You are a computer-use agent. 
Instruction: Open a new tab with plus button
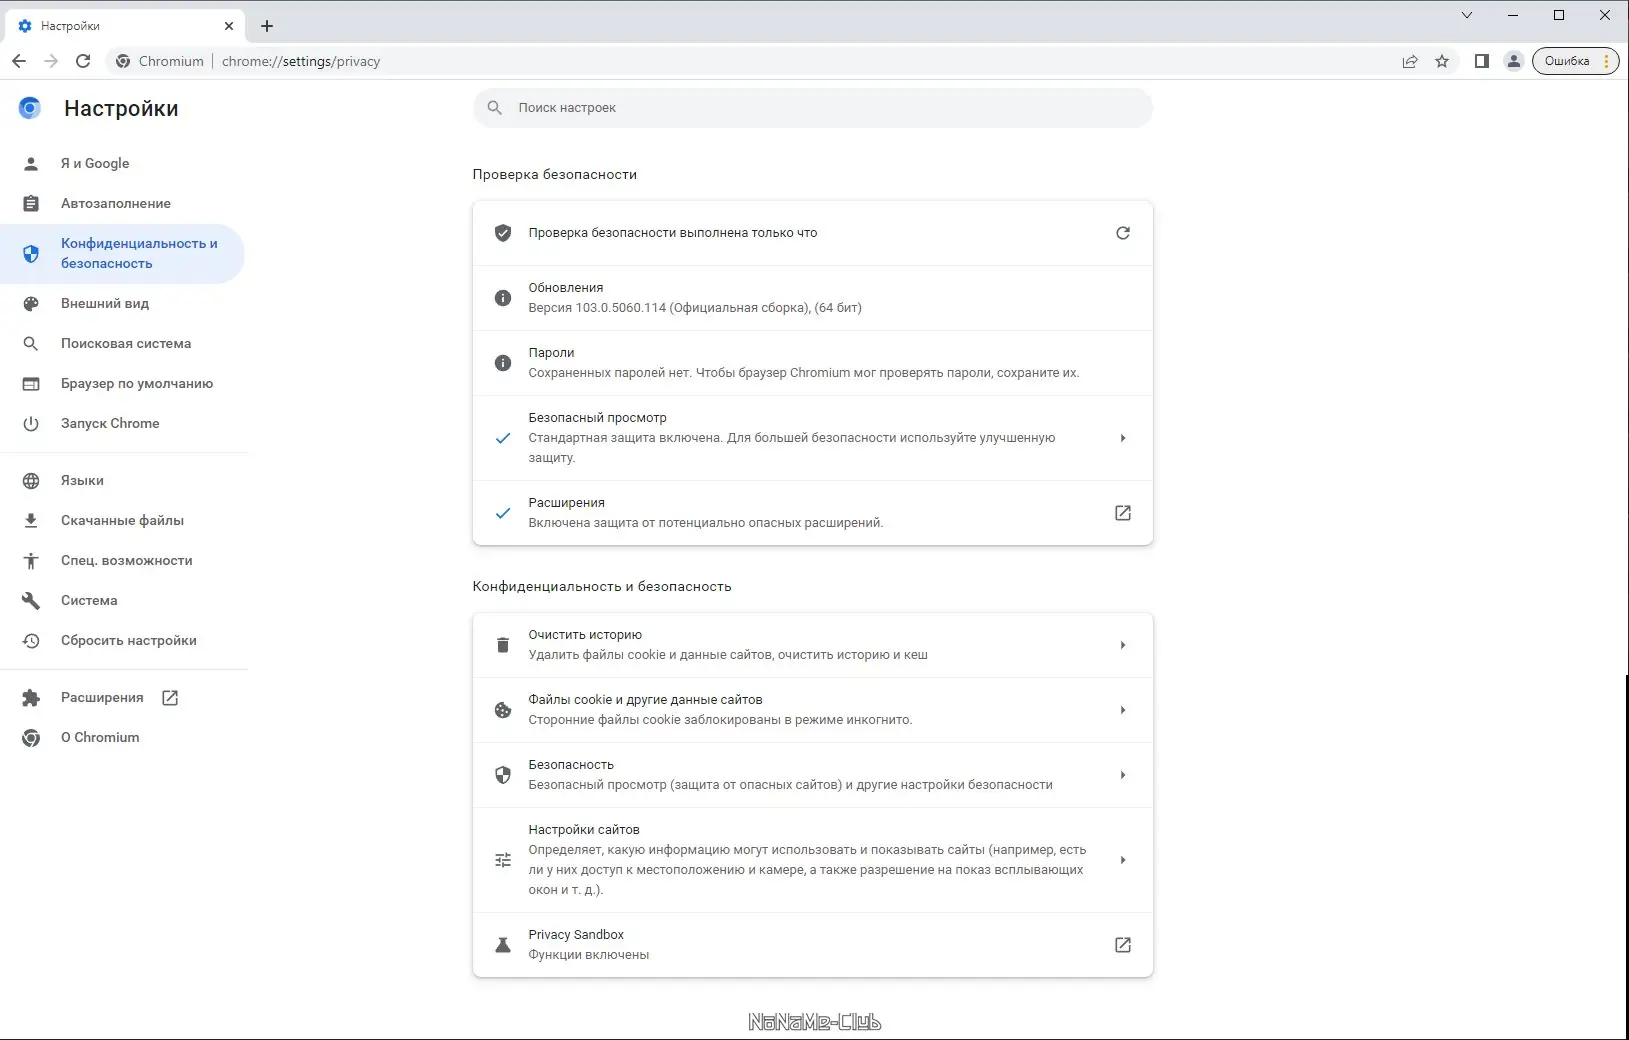pyautogui.click(x=267, y=26)
